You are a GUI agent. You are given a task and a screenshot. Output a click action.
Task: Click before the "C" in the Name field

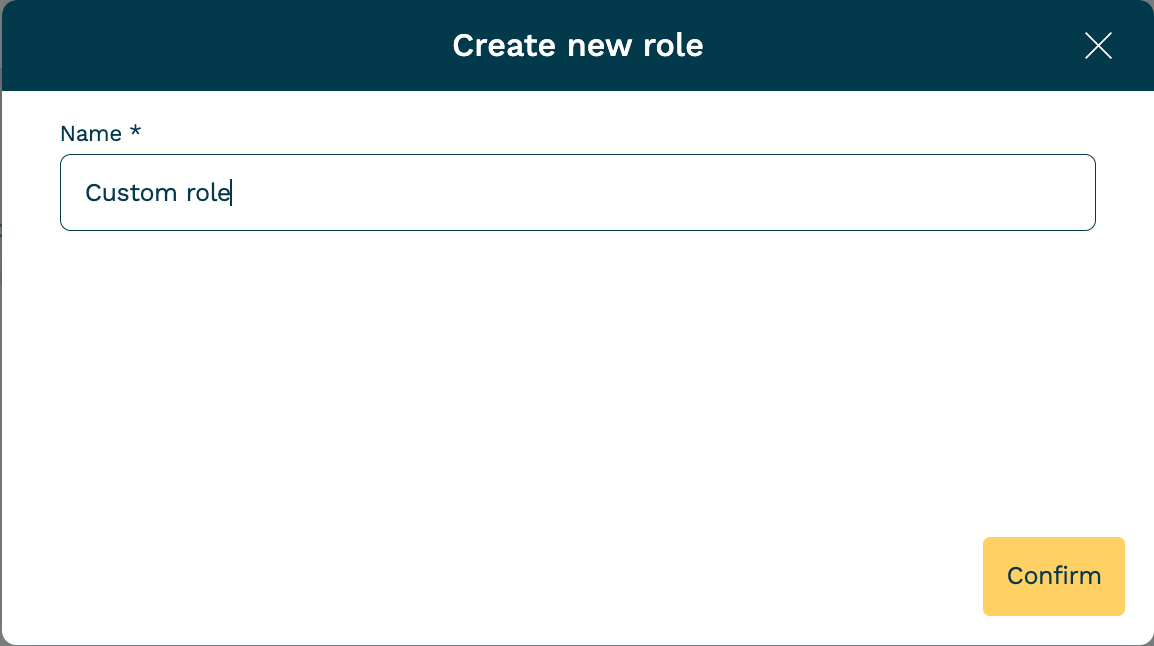[x=85, y=192]
